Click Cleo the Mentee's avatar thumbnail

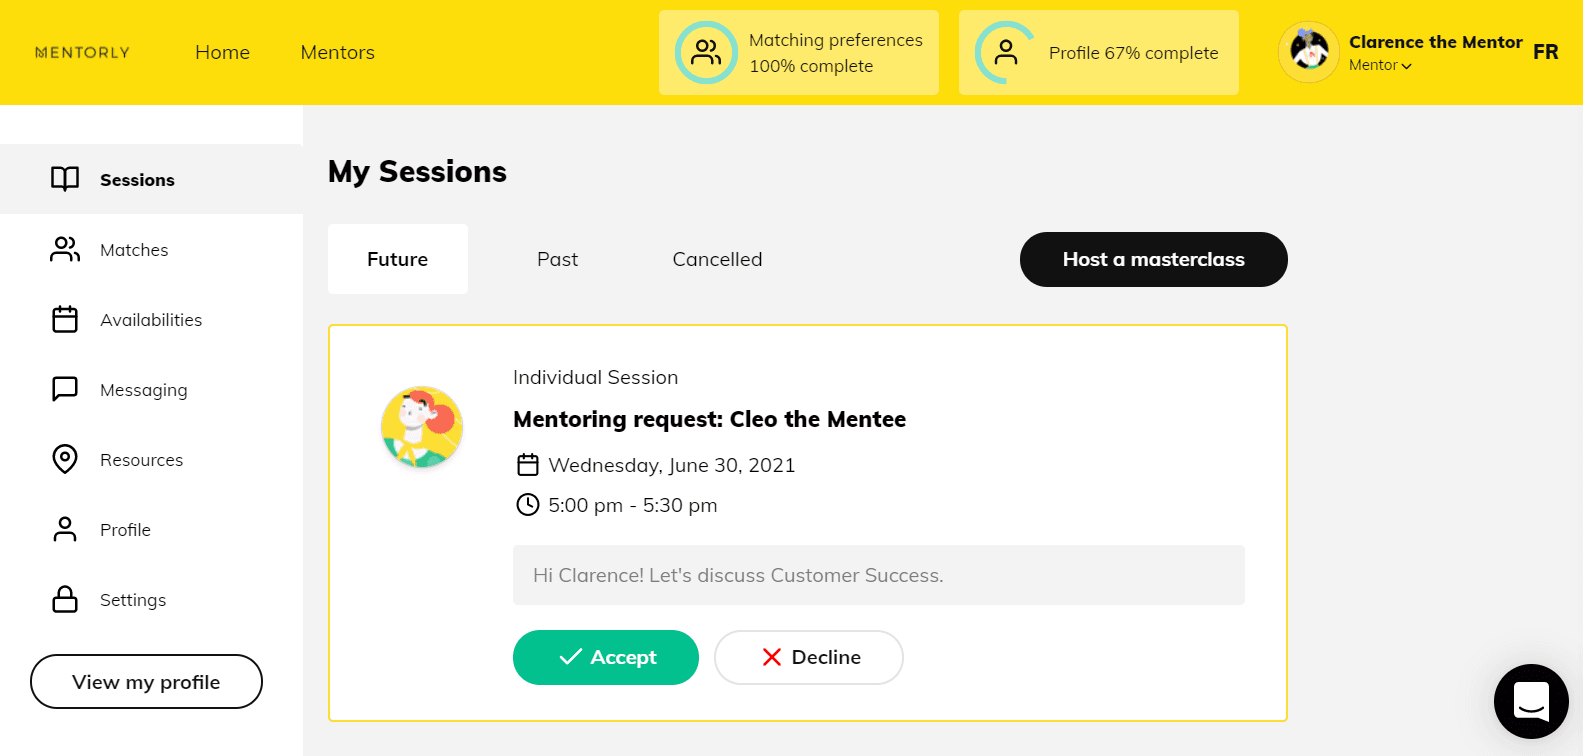pos(422,427)
